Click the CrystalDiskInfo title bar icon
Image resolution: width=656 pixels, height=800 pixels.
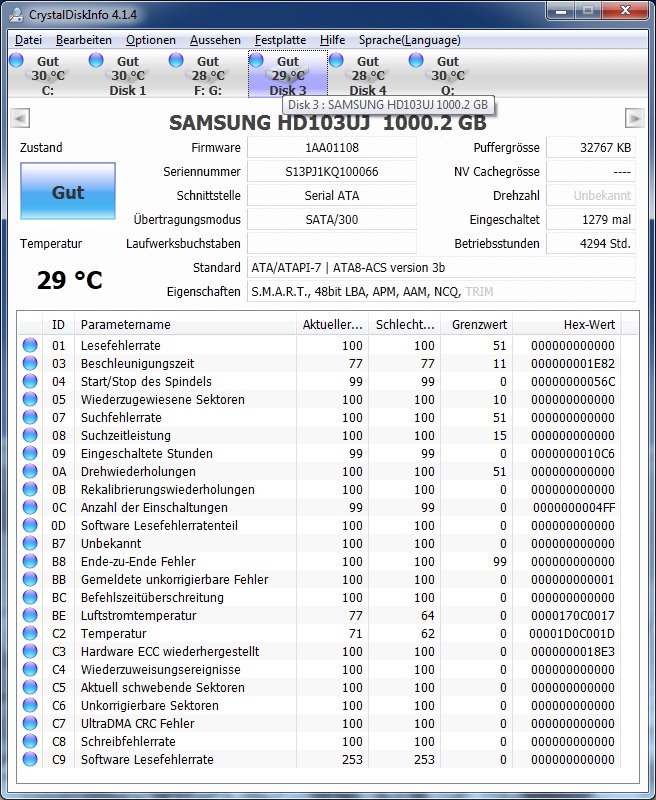coord(16,14)
